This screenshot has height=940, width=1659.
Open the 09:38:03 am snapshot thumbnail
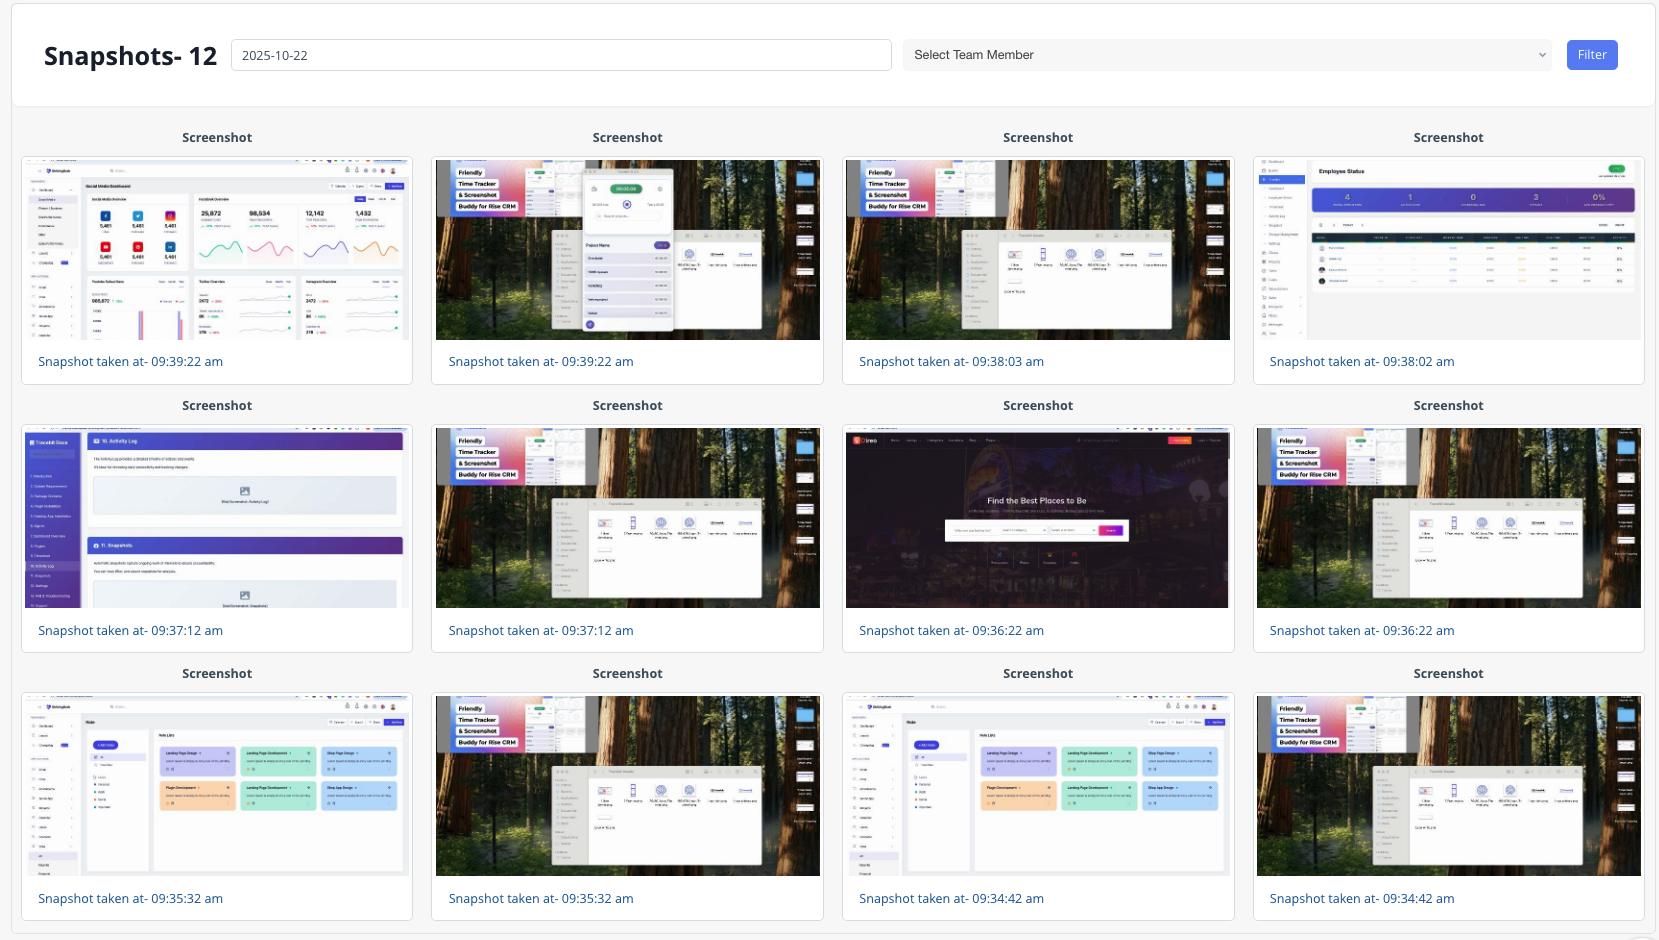(x=1037, y=249)
